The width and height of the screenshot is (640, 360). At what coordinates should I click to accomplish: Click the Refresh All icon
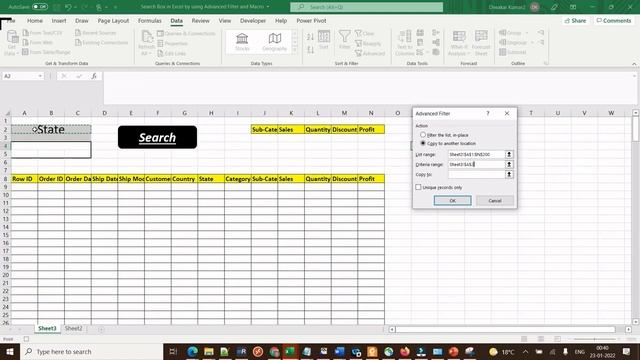pos(146,42)
